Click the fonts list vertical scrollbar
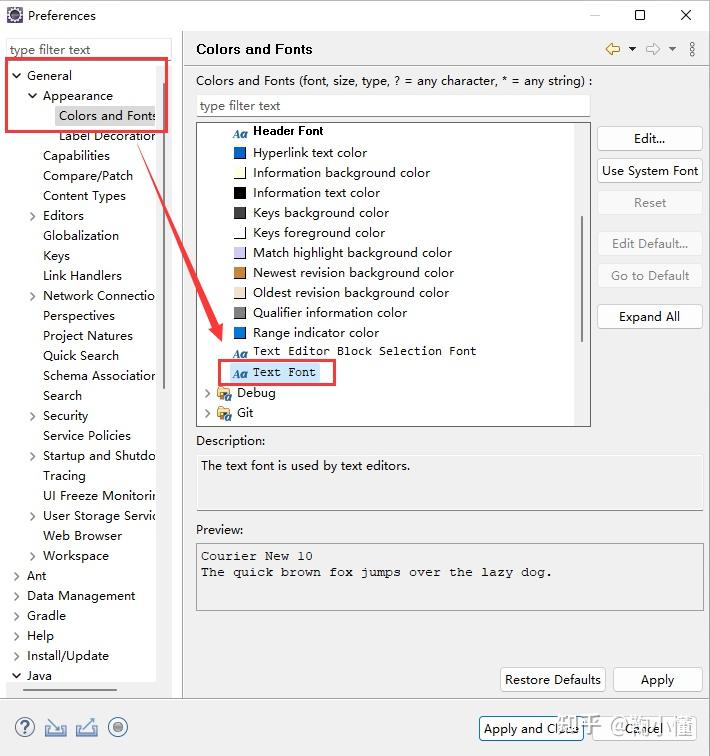The image size is (710, 756). click(582, 279)
